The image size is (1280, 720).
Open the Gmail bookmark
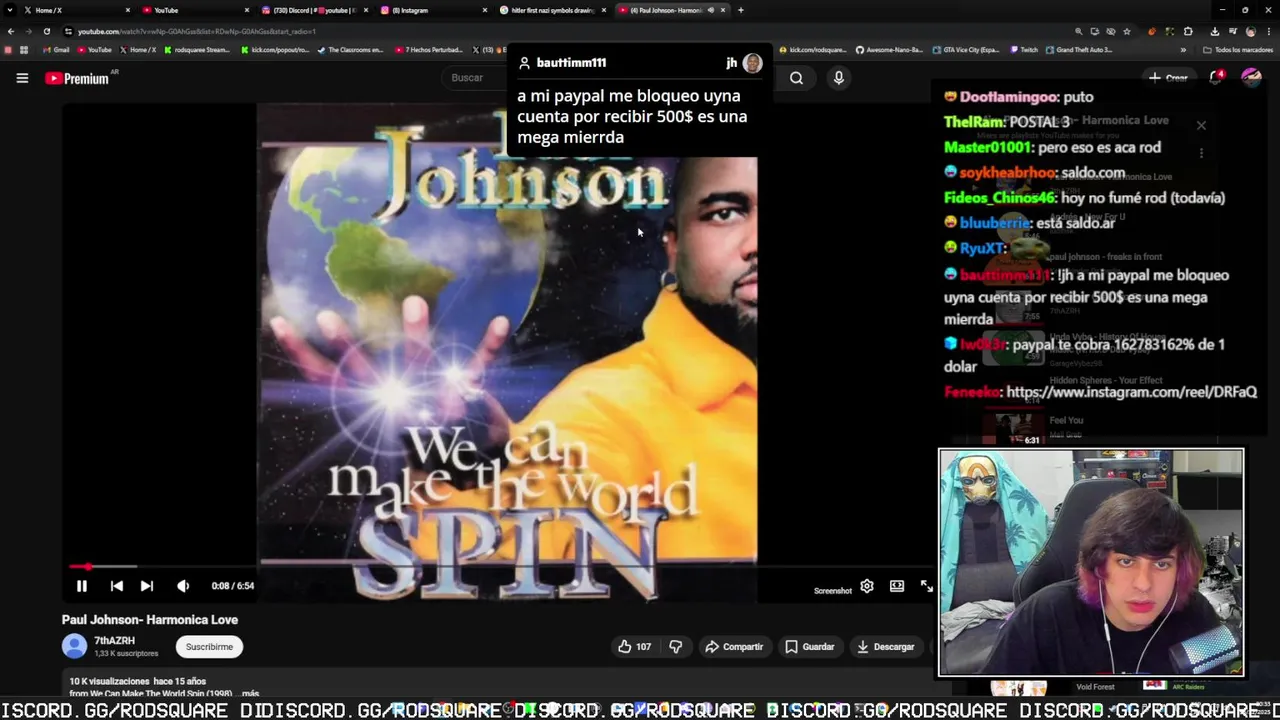click(x=55, y=50)
